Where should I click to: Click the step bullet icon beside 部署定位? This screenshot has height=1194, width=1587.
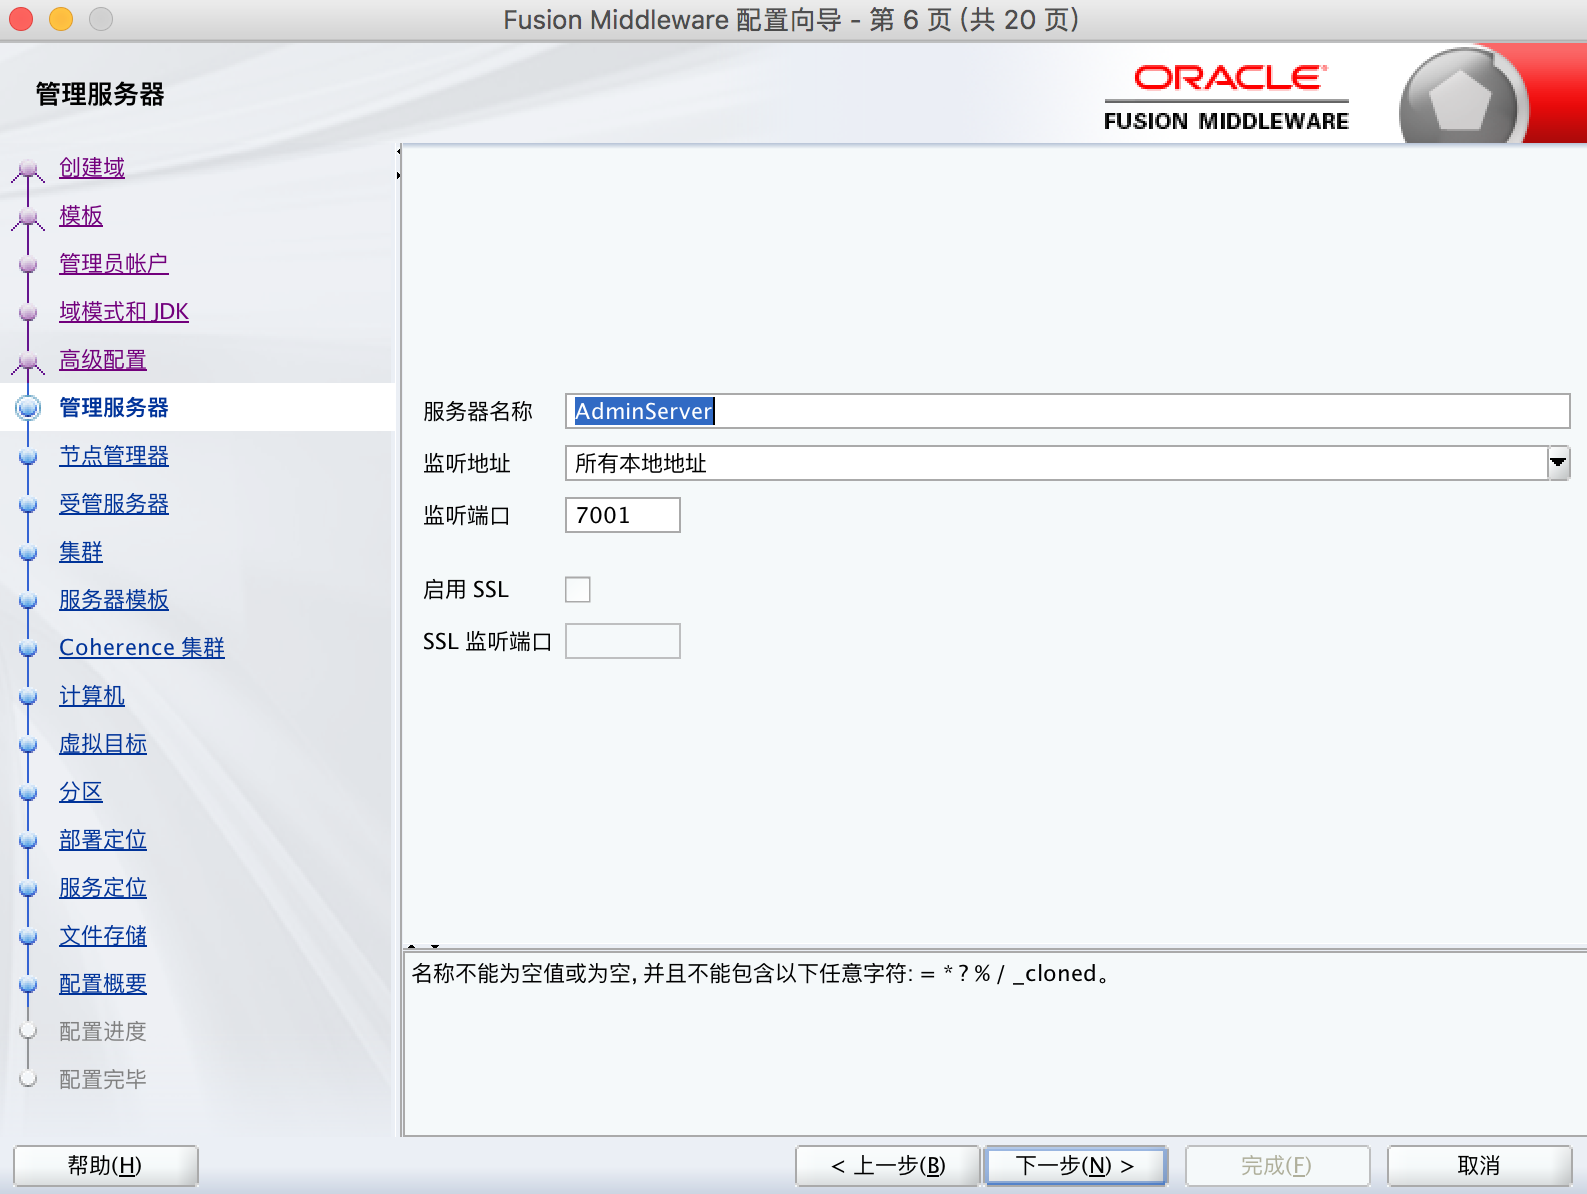(x=28, y=841)
